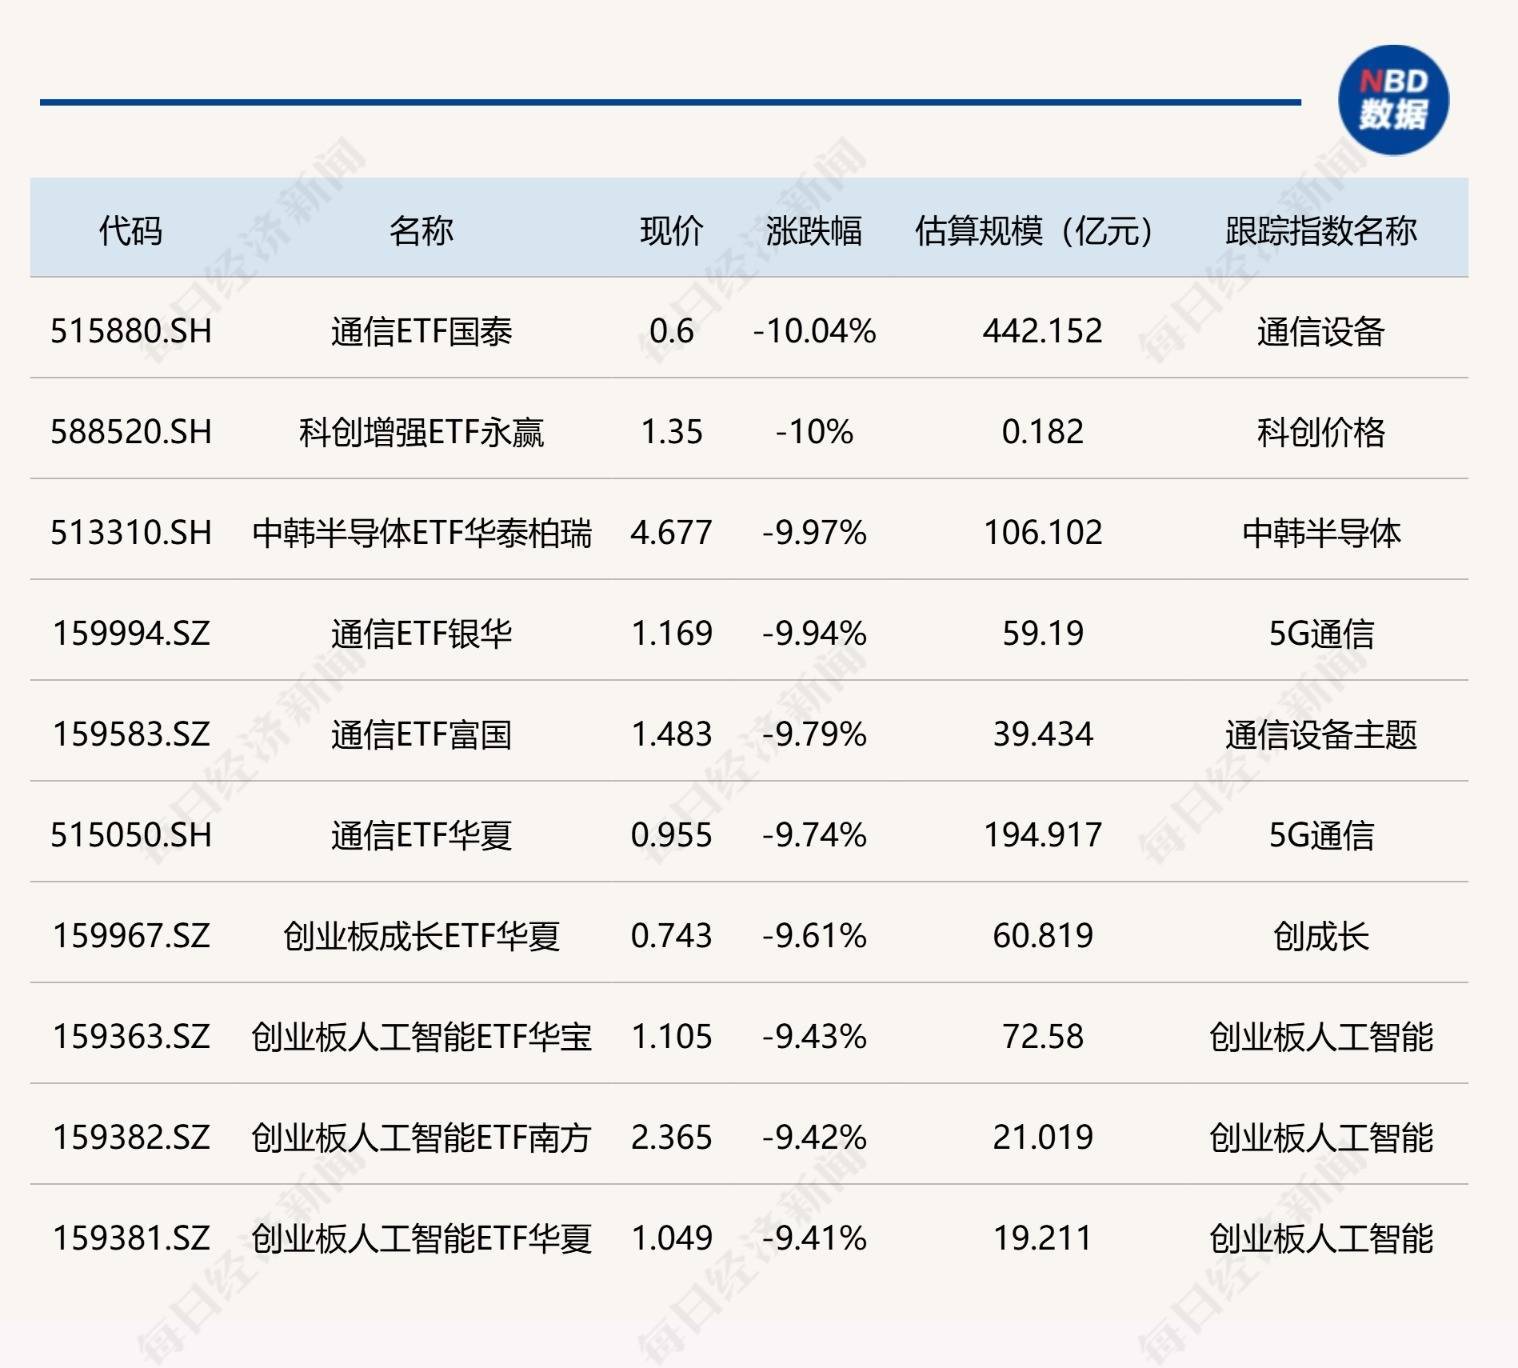1518x1368 pixels.
Task: Select the estimated size 442.152
Action: [1042, 331]
